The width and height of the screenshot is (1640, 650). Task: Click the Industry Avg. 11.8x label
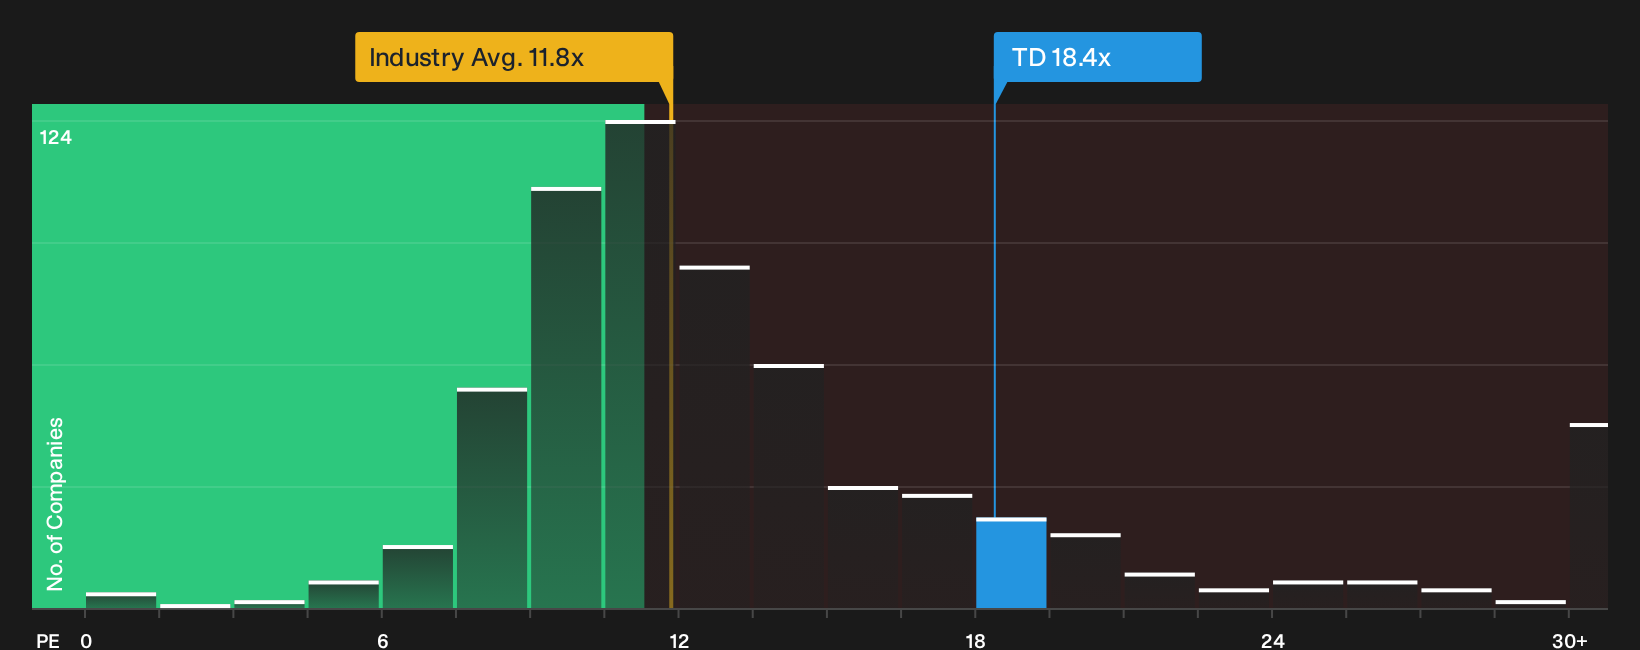tap(514, 57)
